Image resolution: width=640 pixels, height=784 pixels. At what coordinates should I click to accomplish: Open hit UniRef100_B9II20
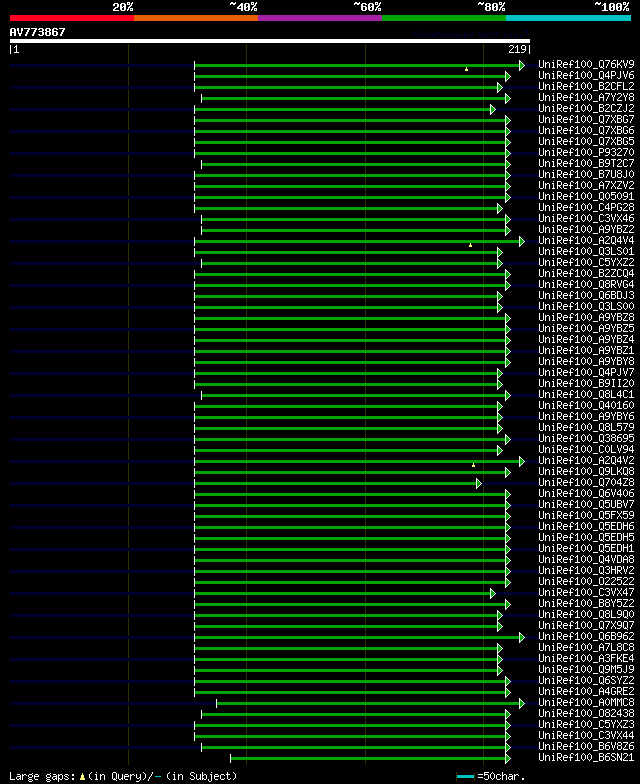pyautogui.click(x=586, y=384)
